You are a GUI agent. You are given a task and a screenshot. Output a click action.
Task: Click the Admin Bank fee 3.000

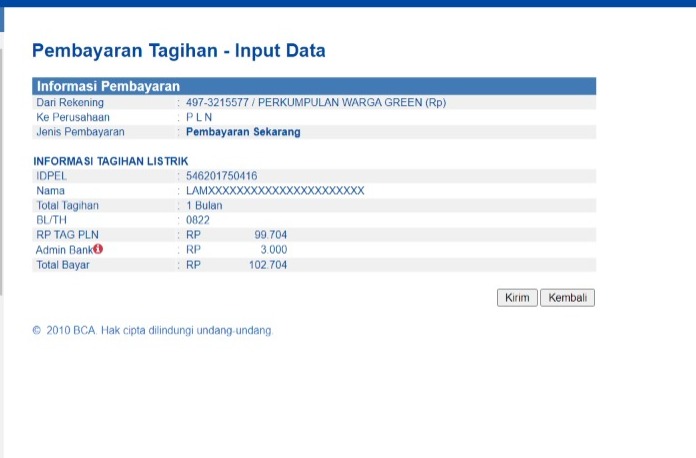[273, 250]
